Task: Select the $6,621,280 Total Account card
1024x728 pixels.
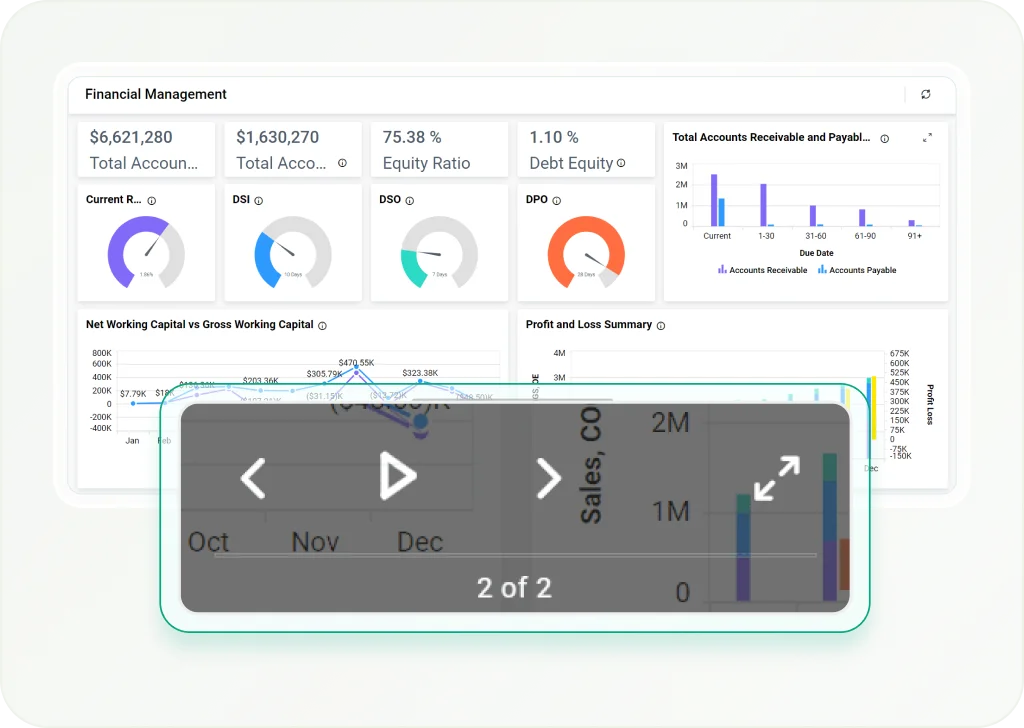Action: (x=144, y=150)
